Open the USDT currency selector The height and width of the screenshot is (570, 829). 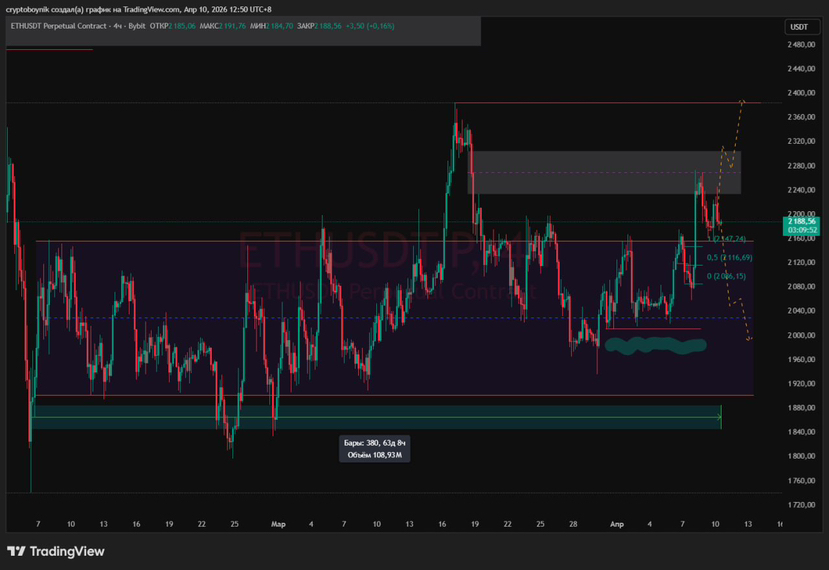point(799,27)
